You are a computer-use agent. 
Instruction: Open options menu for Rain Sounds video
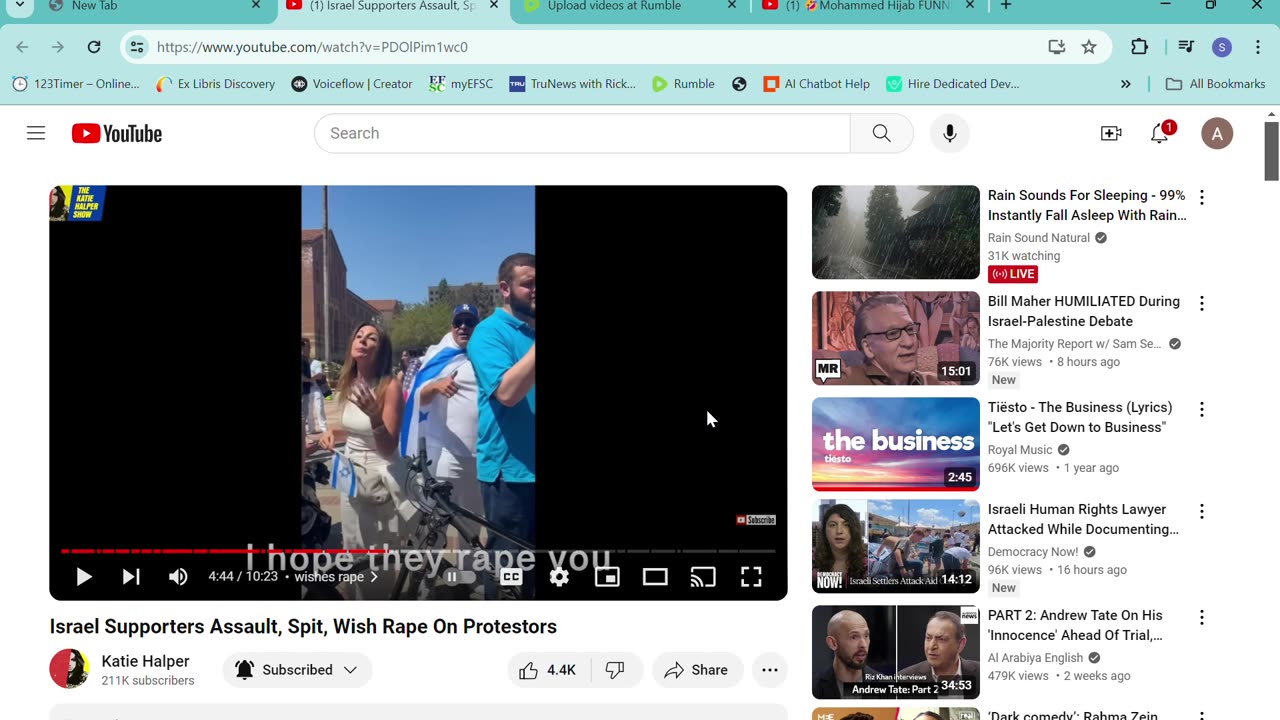point(1202,197)
